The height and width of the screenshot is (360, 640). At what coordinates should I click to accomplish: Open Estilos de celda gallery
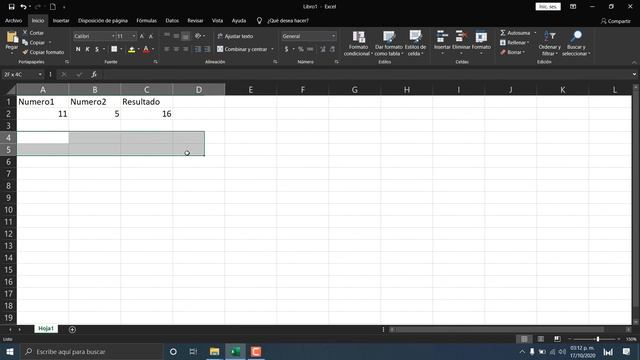tap(415, 43)
